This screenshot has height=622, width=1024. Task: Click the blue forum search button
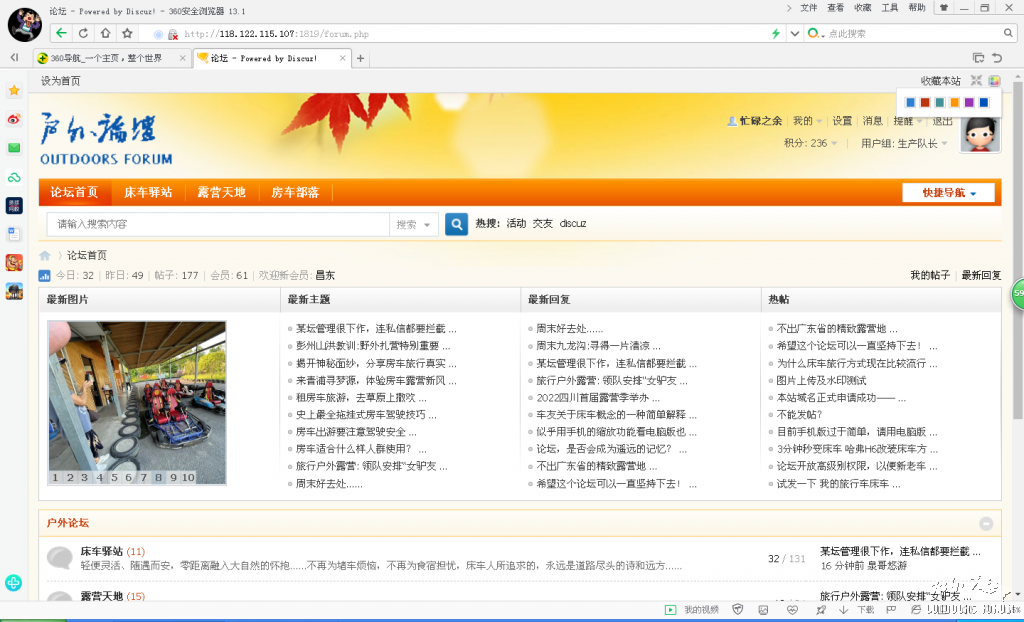click(x=456, y=224)
